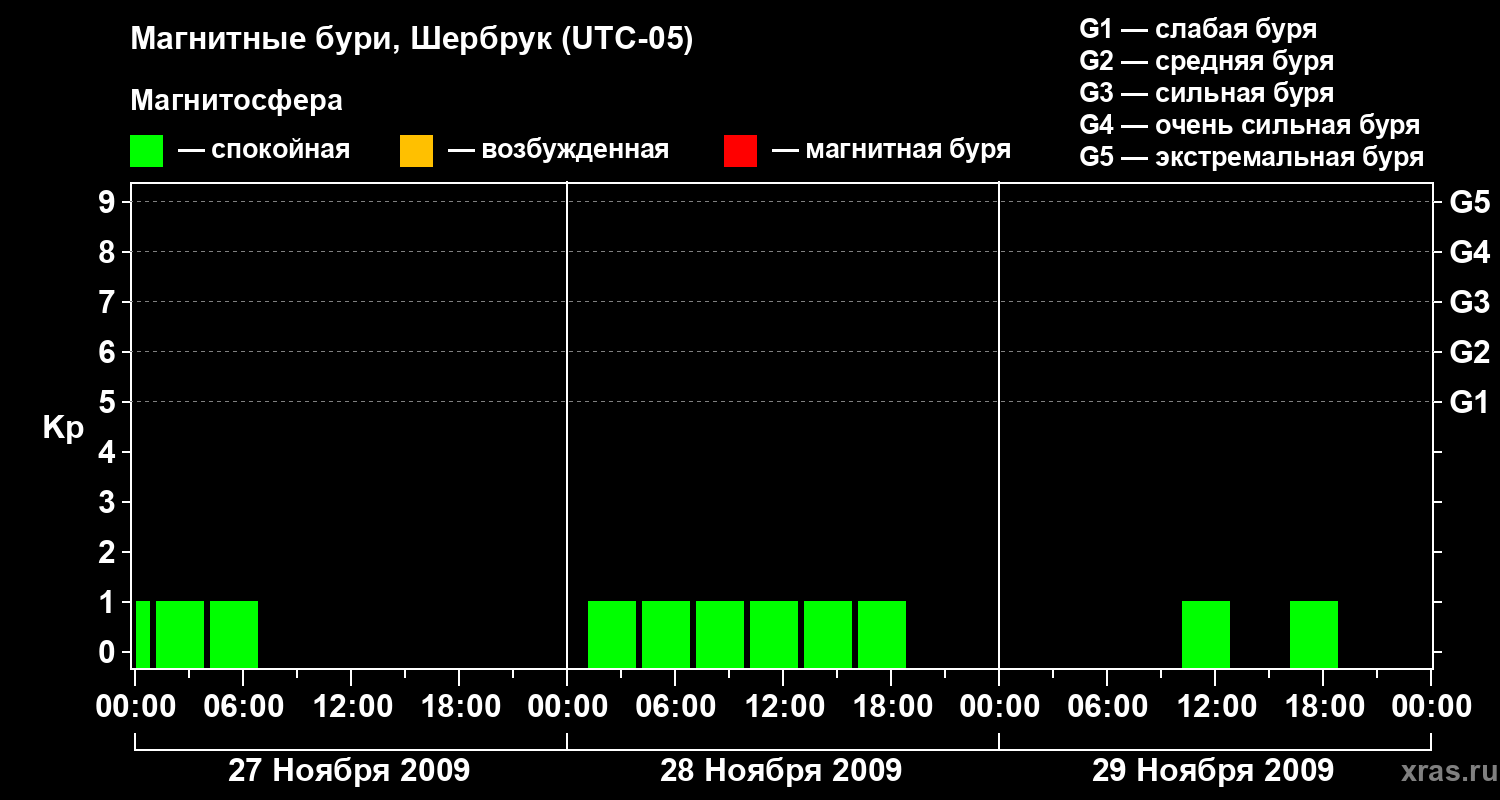Click the G5 label on the right axis
This screenshot has height=800, width=1500.
[1469, 202]
